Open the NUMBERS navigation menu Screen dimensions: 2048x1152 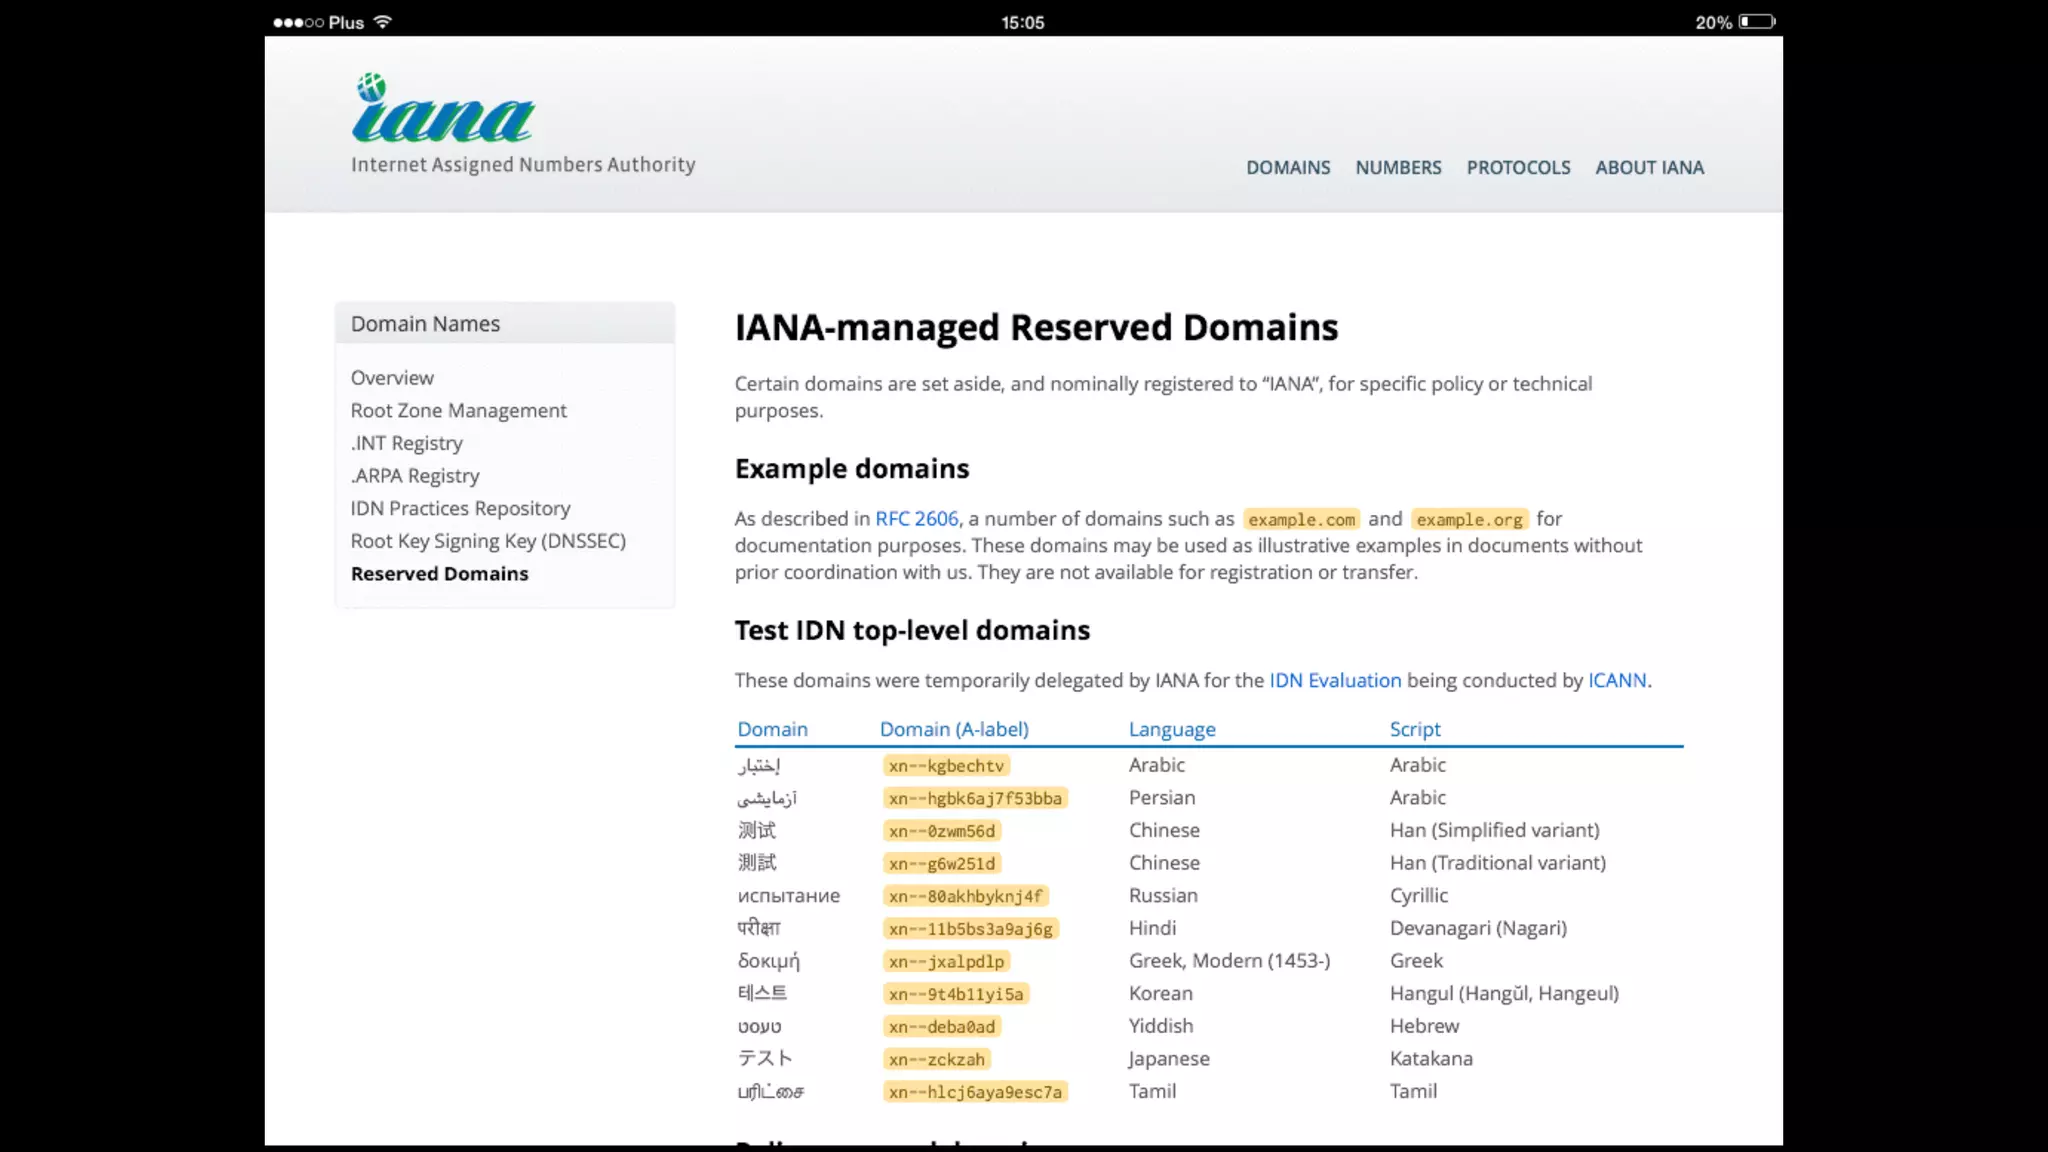coord(1398,168)
